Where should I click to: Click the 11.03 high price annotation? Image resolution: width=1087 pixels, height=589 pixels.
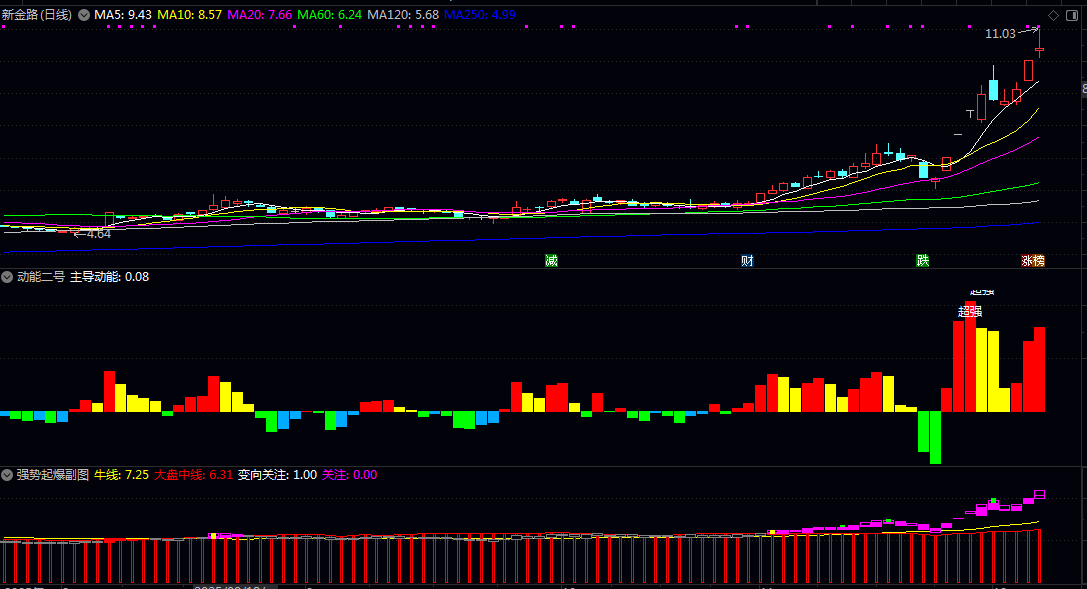tap(1000, 34)
